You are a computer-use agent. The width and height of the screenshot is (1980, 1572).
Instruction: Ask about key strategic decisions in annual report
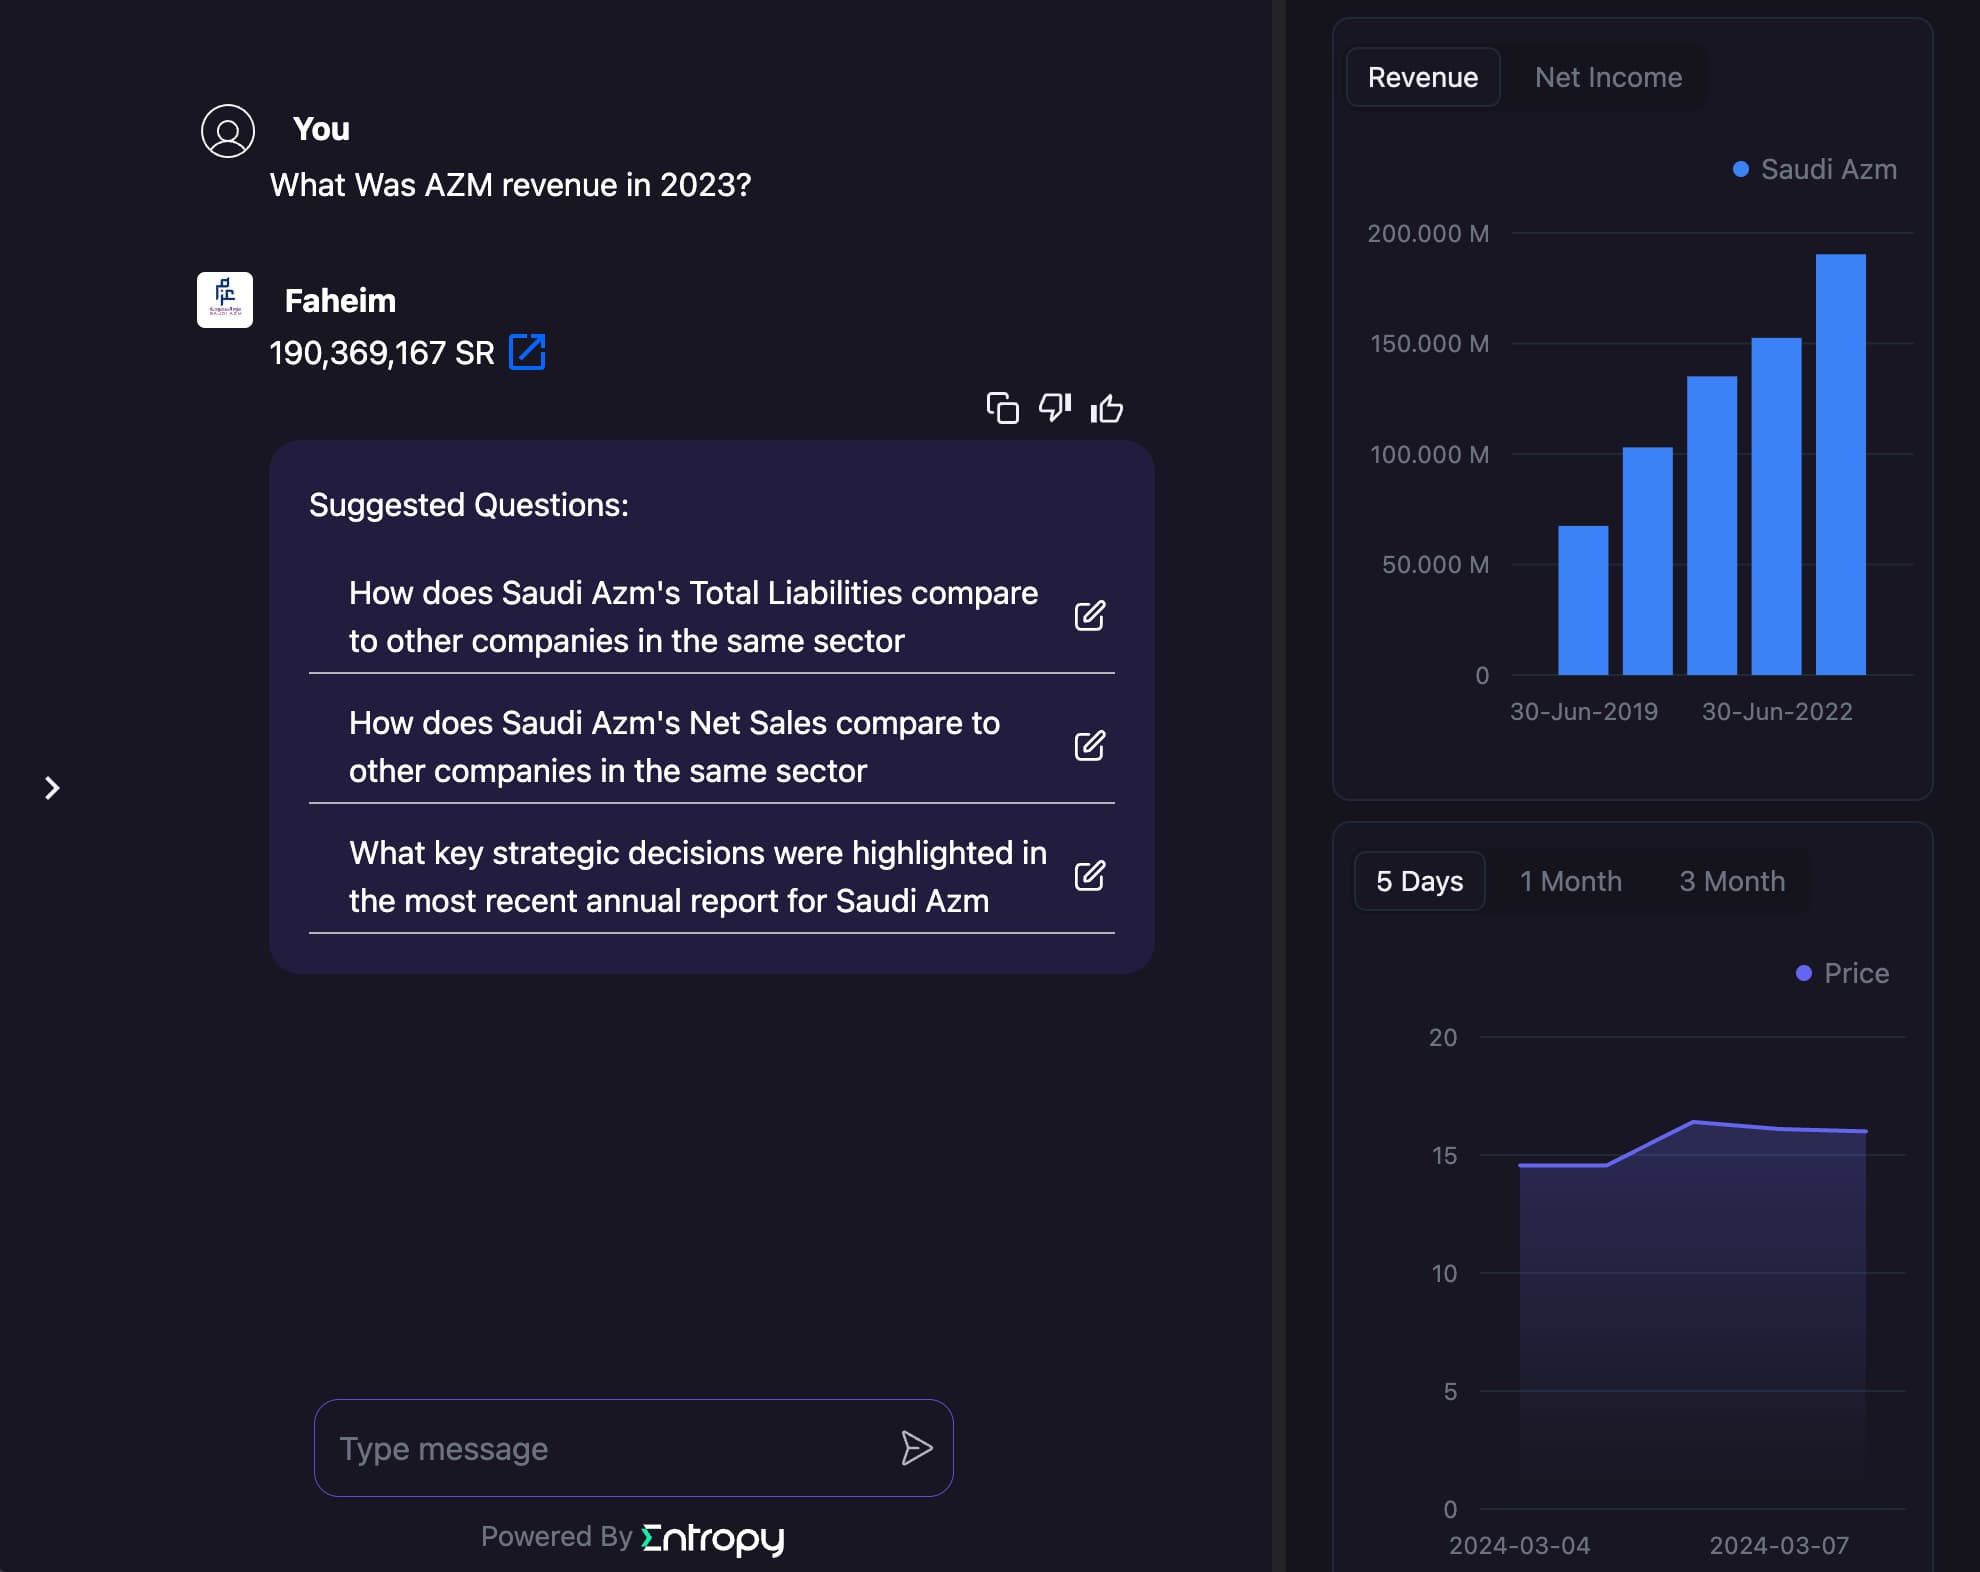tap(698, 877)
